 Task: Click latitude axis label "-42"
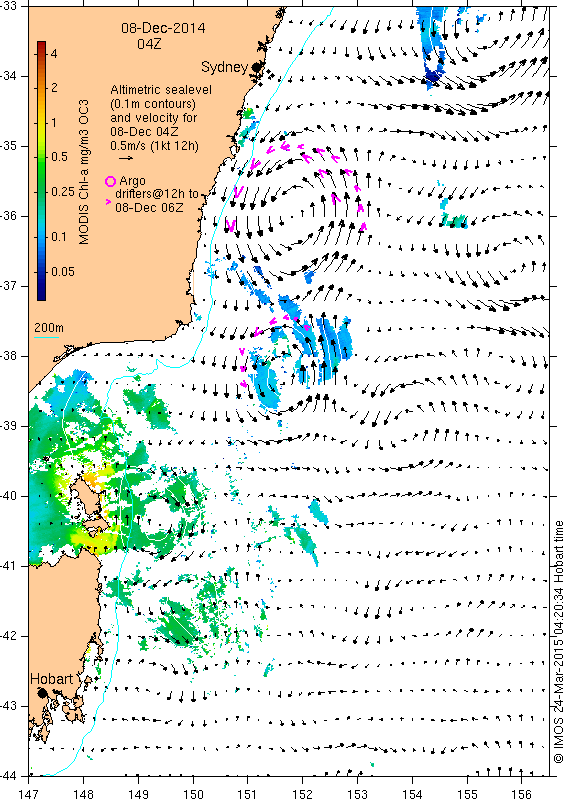coord(8,636)
